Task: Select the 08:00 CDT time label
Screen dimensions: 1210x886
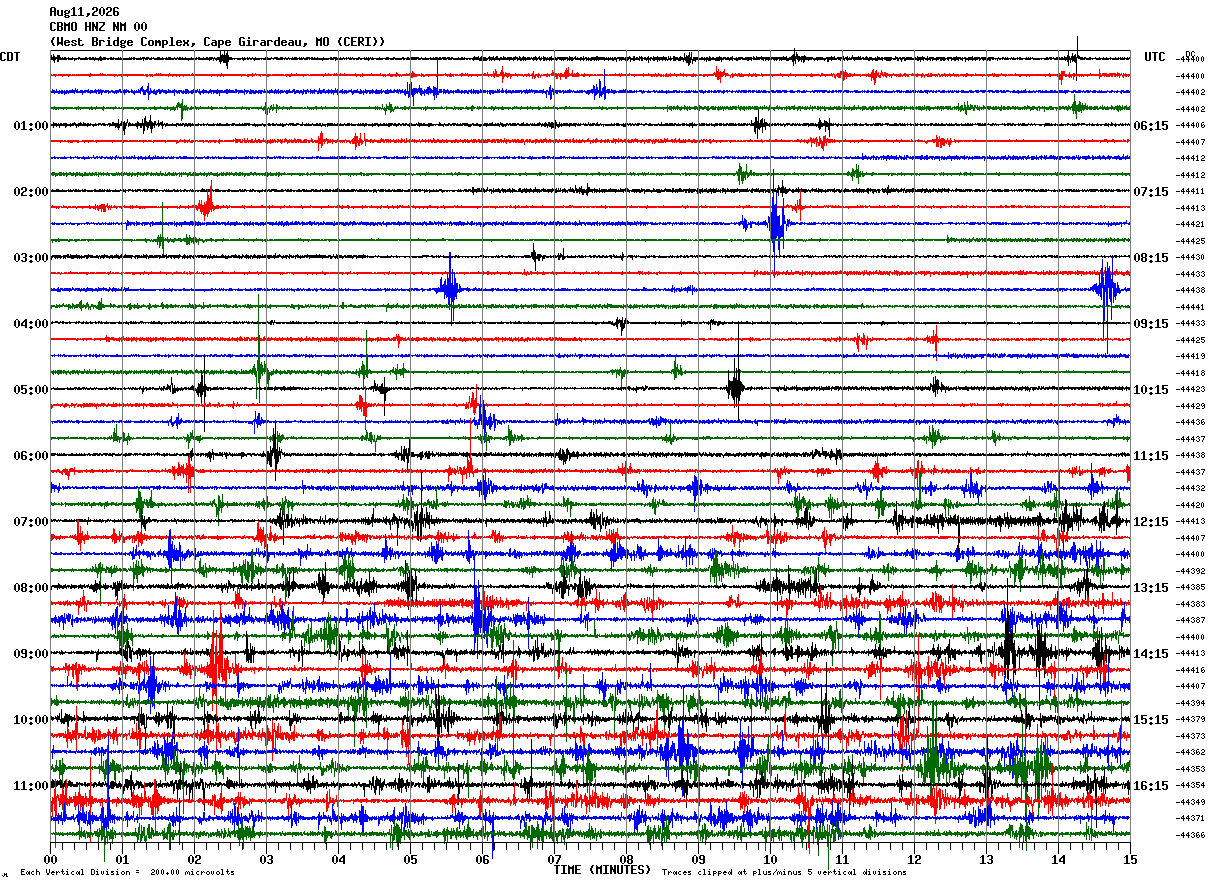Action: (x=30, y=588)
